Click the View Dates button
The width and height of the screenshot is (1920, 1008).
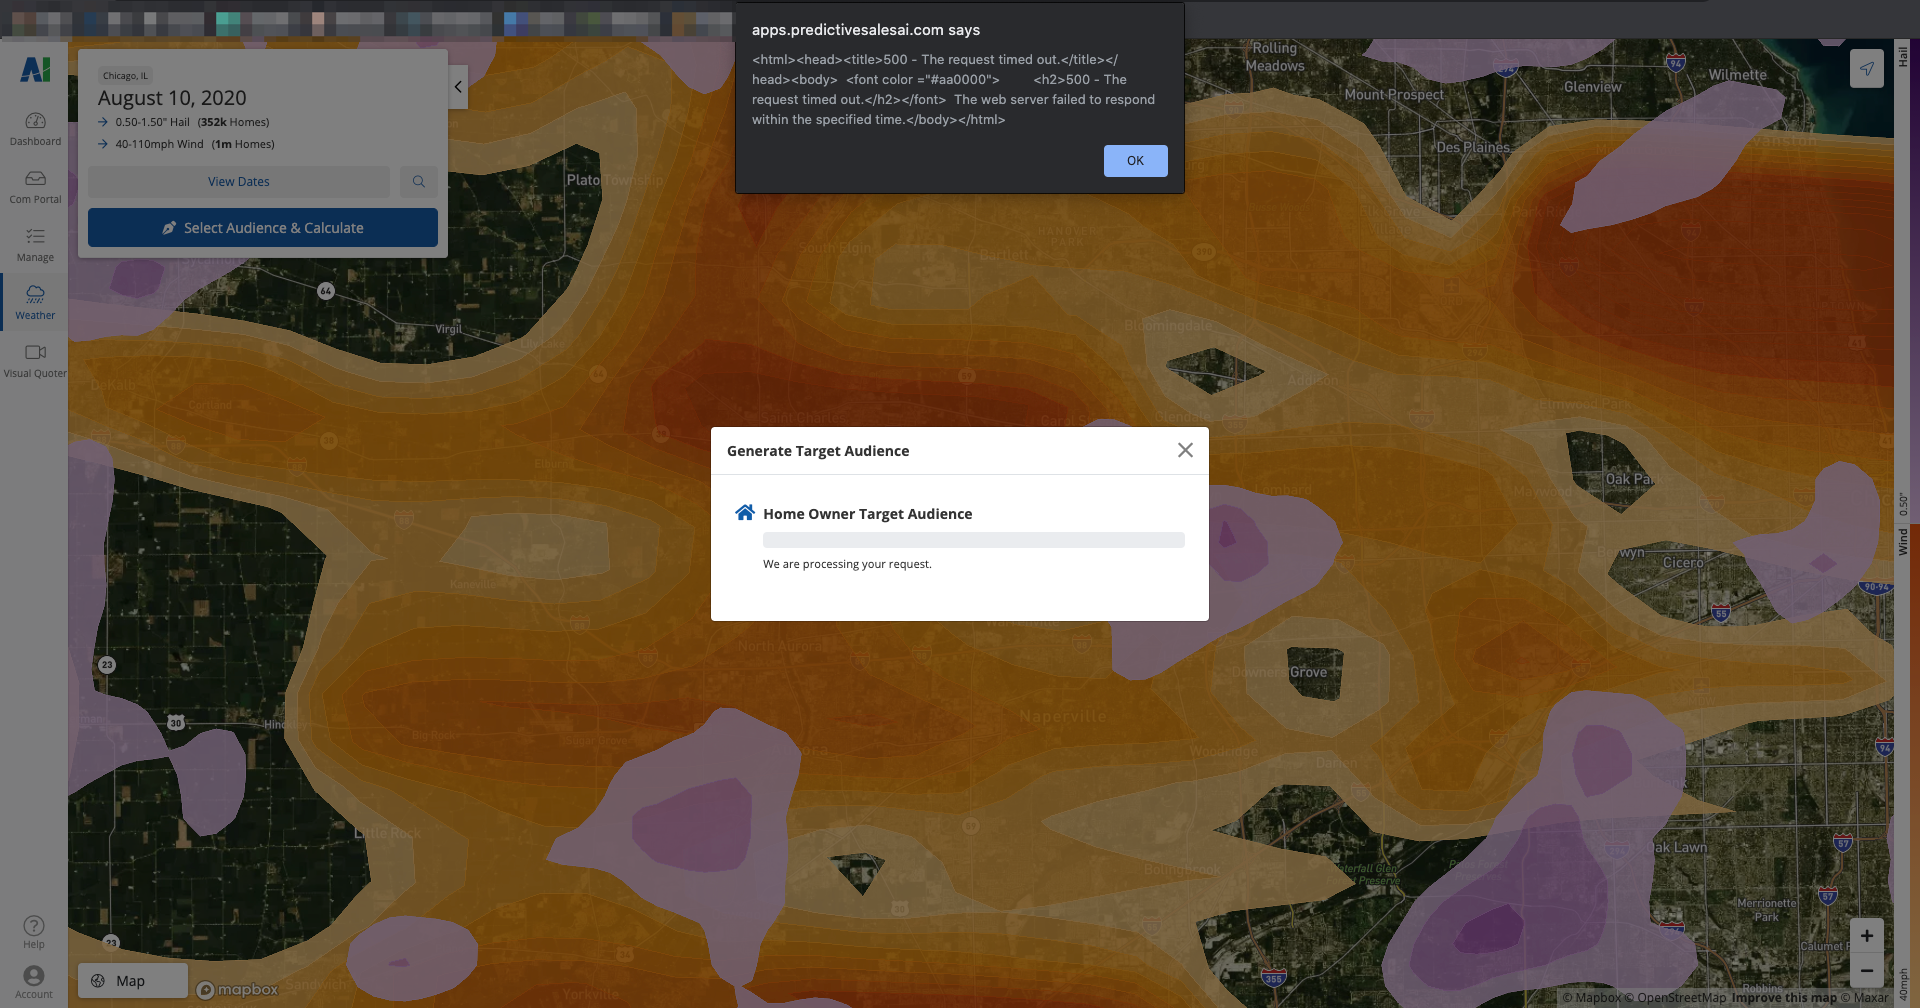238,182
